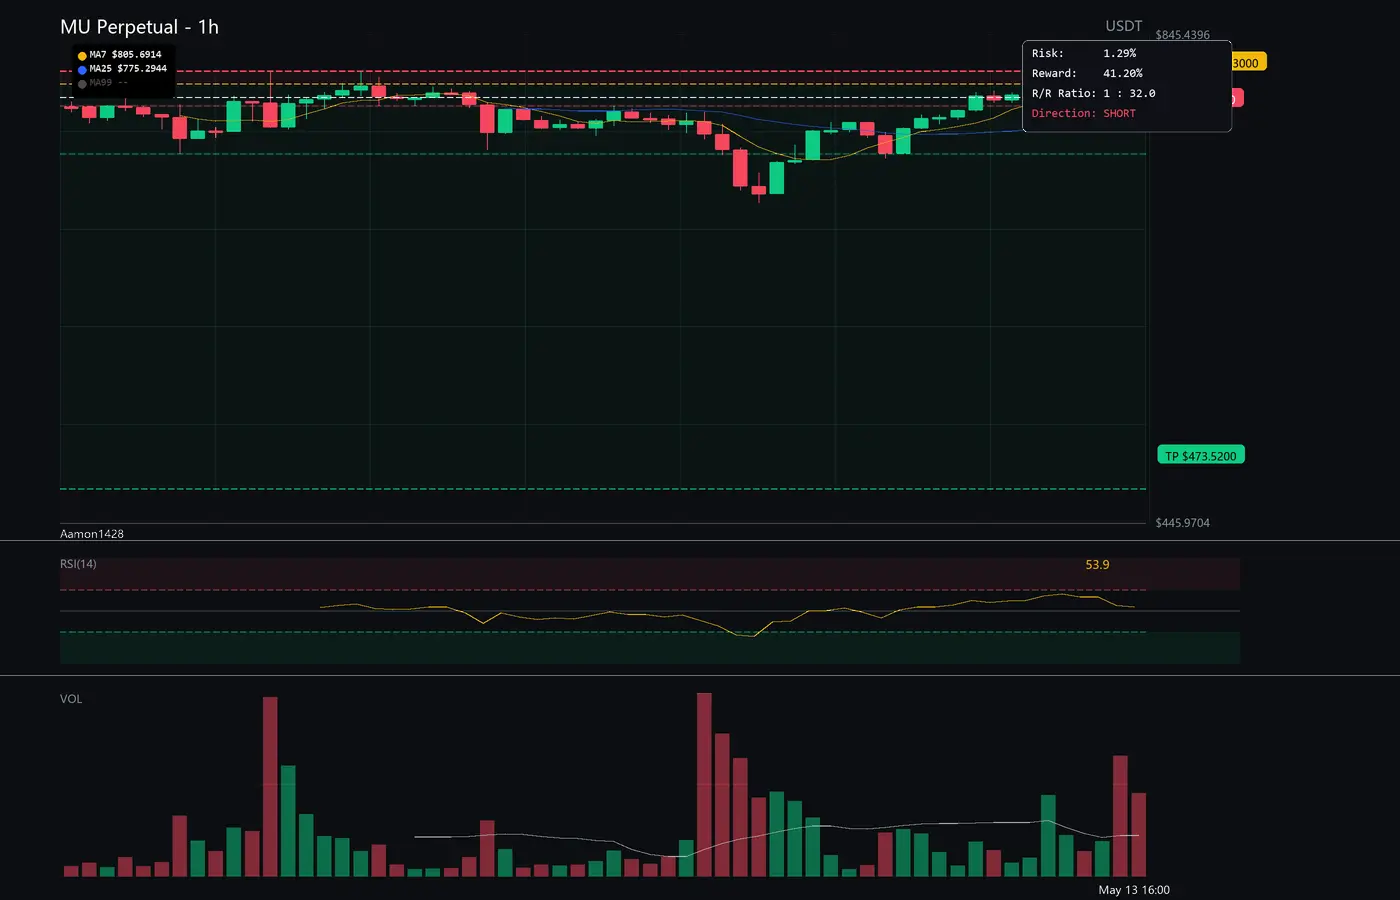Viewport: 1400px width, 900px height.
Task: Click the VOL panel label
Action: click(x=71, y=699)
